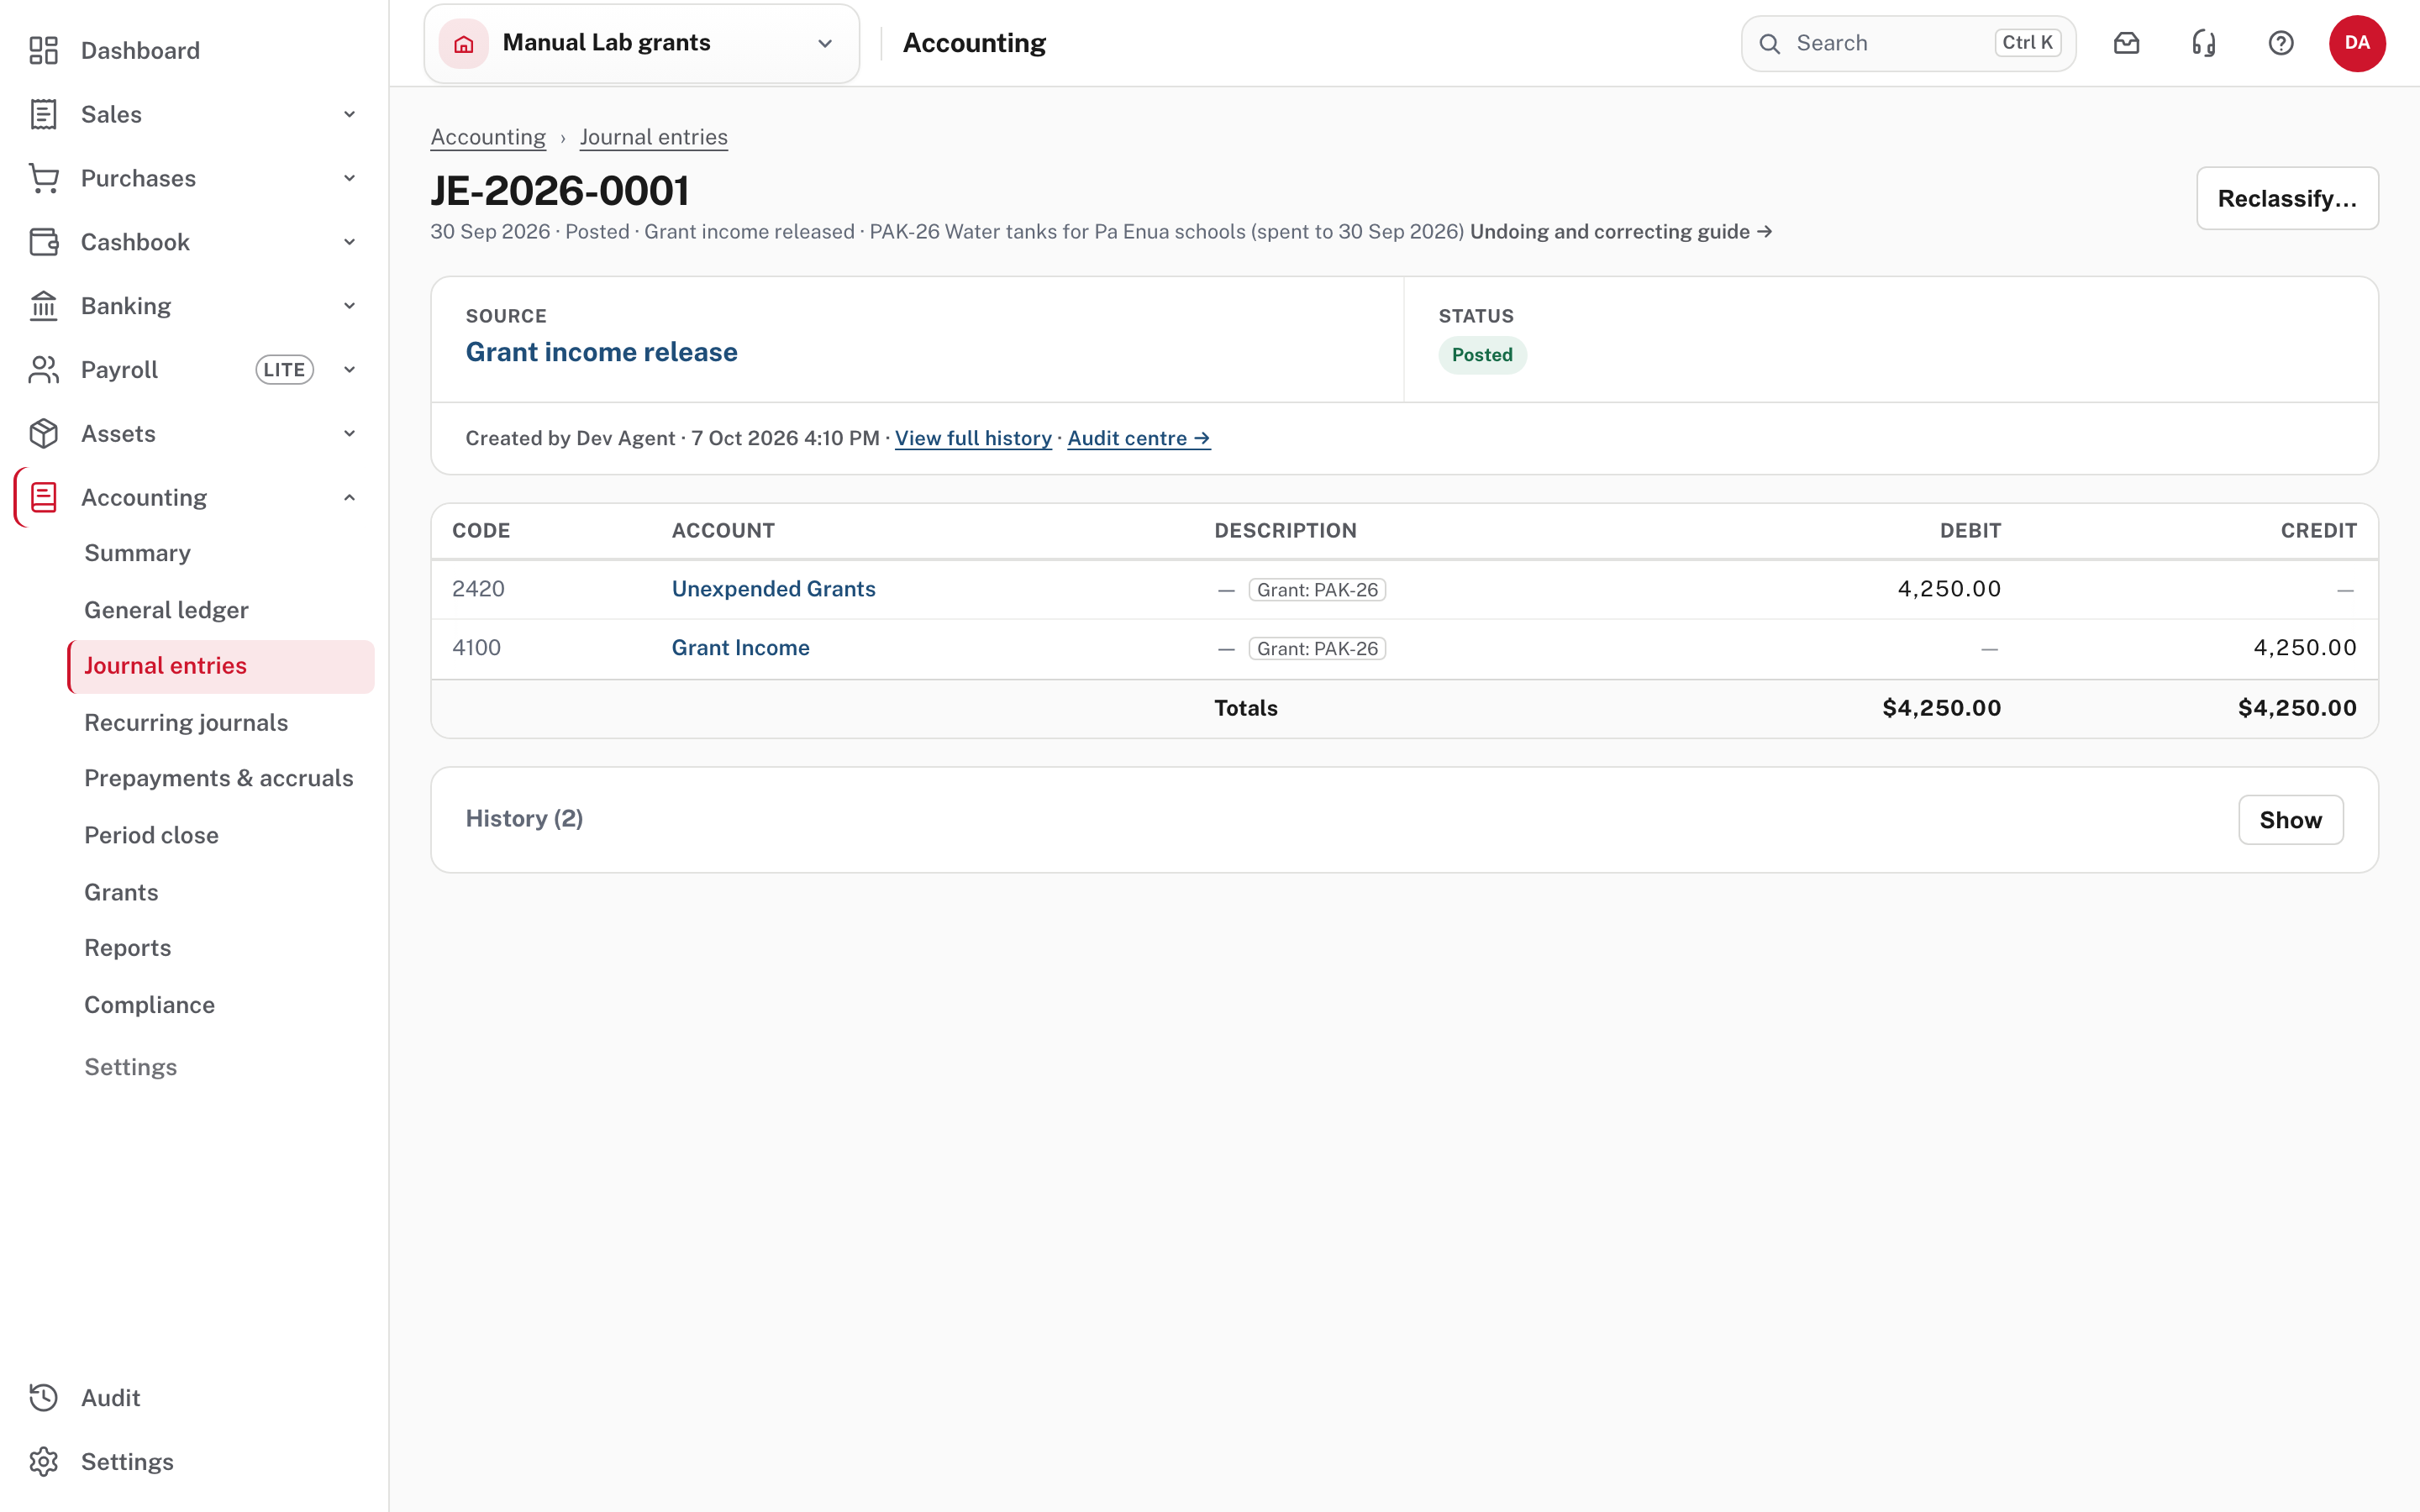2420x1512 pixels.
Task: Focus the Search input field
Action: pyautogui.click(x=1908, y=43)
